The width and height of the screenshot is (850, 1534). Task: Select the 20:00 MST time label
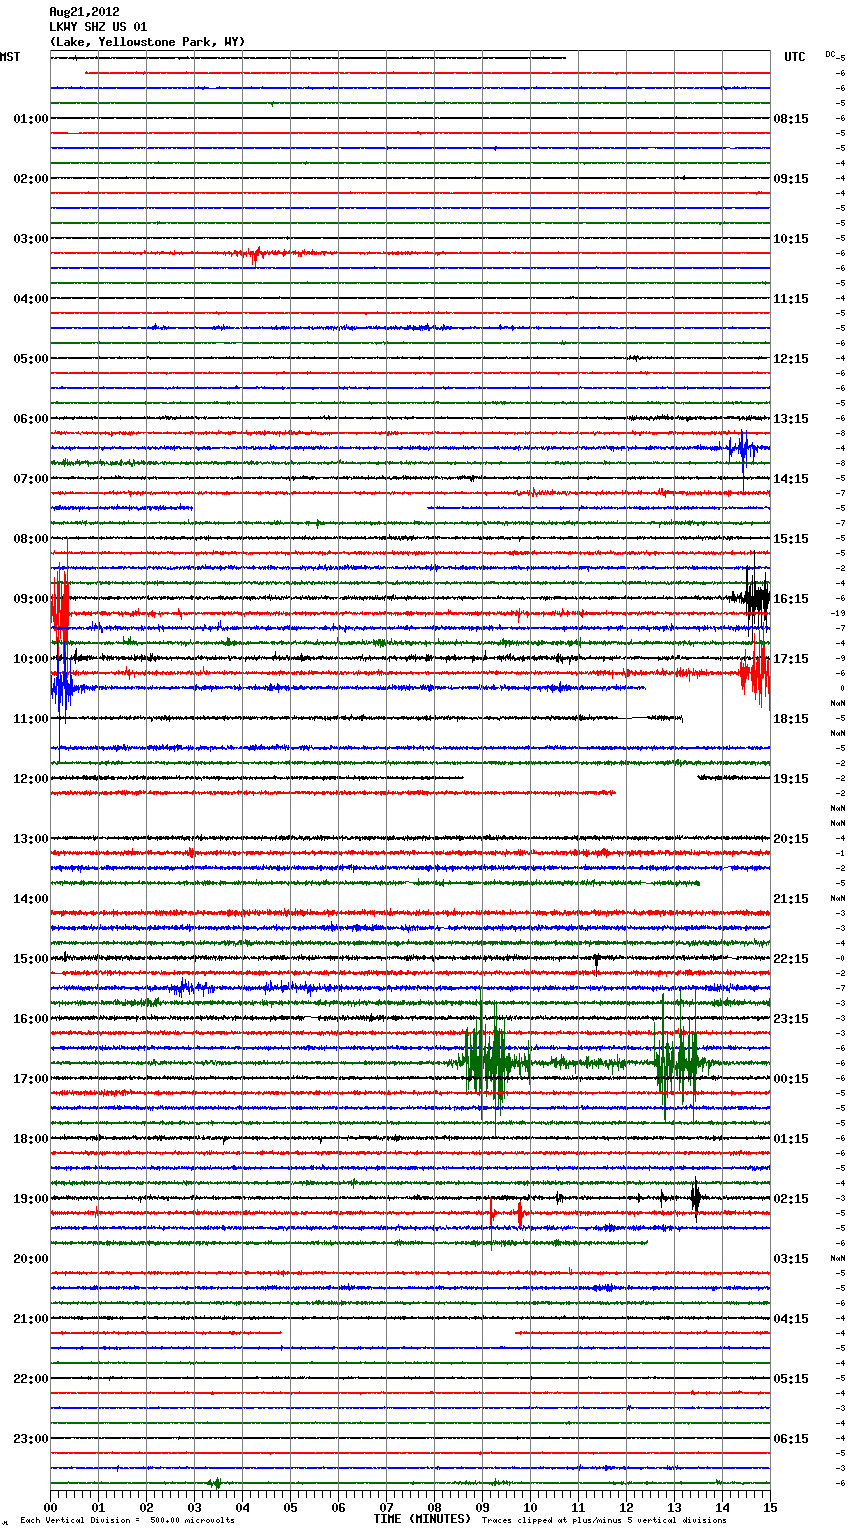click(x=30, y=1259)
